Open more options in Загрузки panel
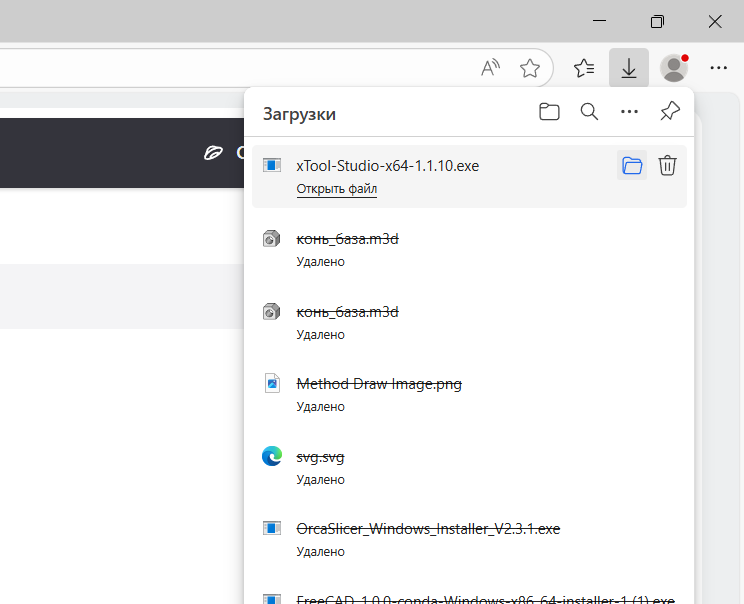Screen dimensions: 744x604 coord(629,112)
